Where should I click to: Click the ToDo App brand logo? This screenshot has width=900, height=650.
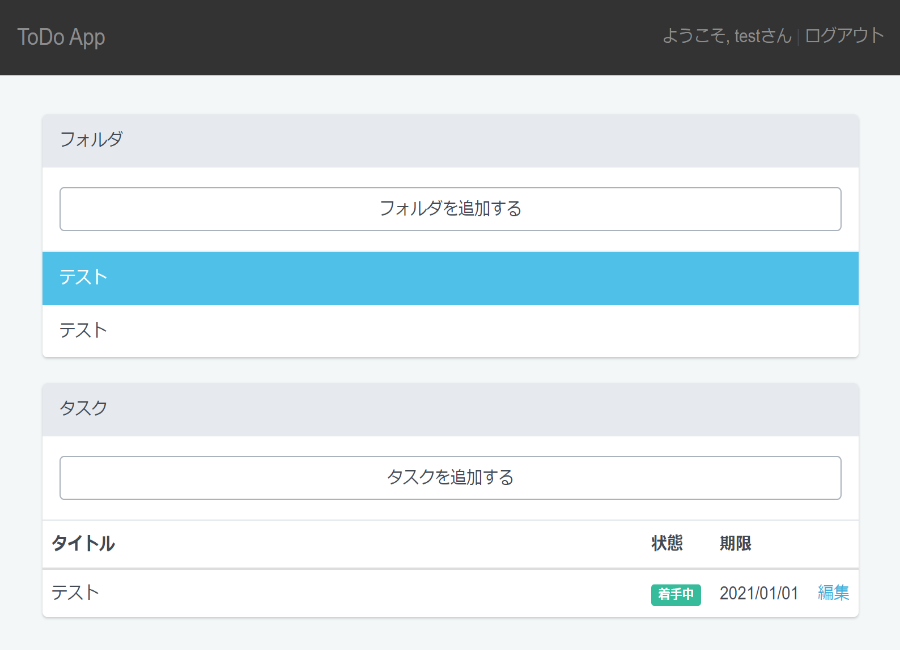61,37
